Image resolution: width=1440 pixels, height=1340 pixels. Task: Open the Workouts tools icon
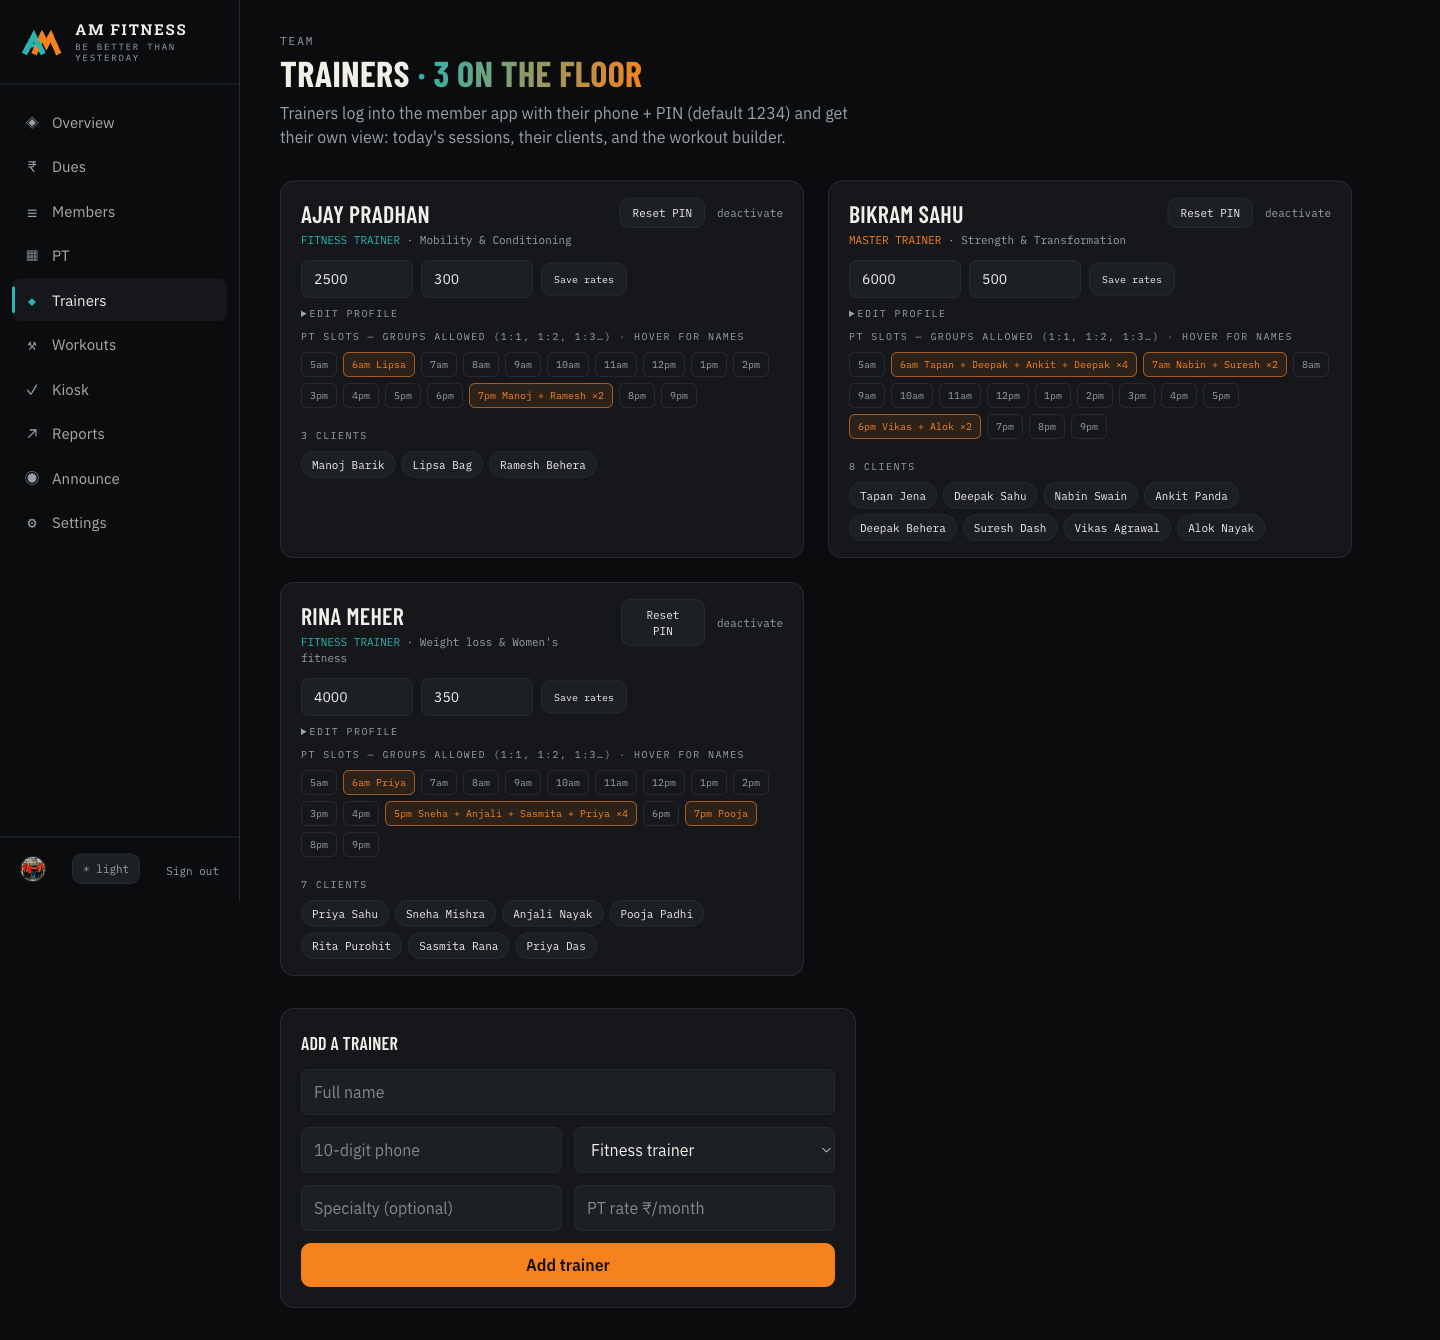[32, 345]
